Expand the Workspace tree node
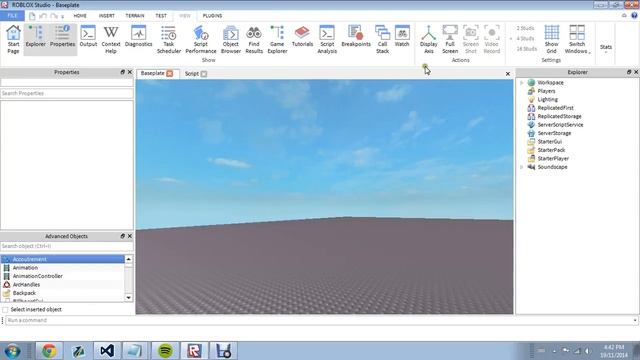The height and width of the screenshot is (360, 640). click(x=522, y=82)
